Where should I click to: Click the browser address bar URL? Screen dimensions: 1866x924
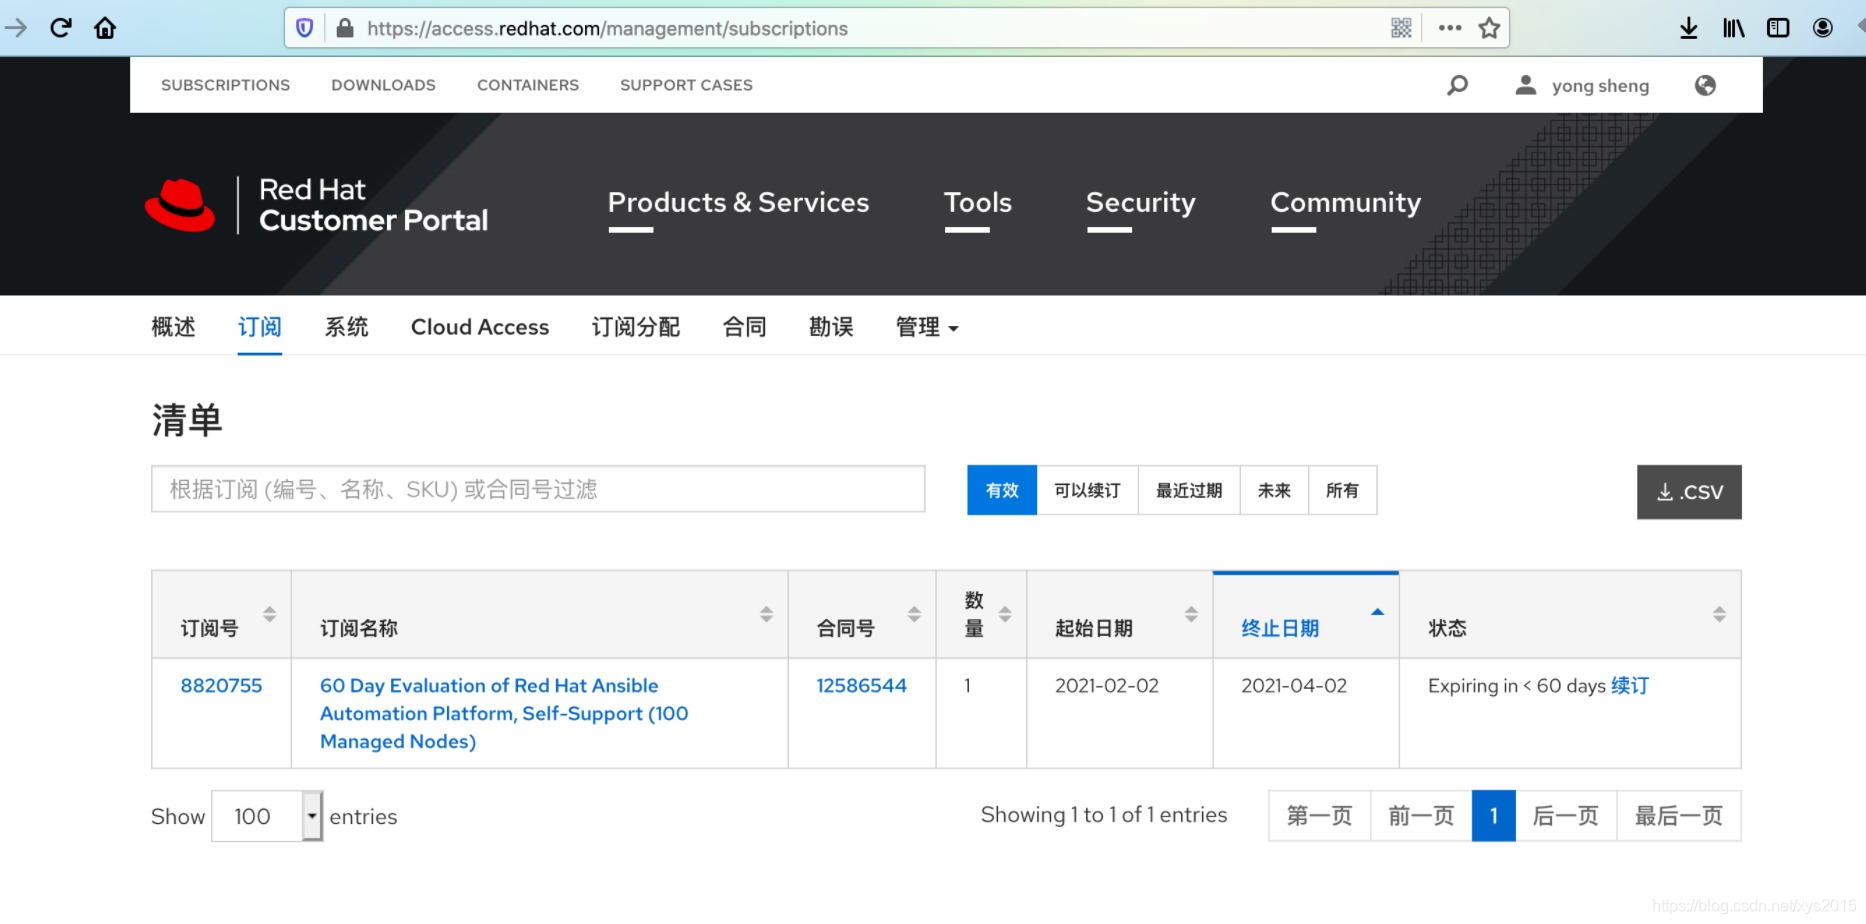[x=607, y=28]
